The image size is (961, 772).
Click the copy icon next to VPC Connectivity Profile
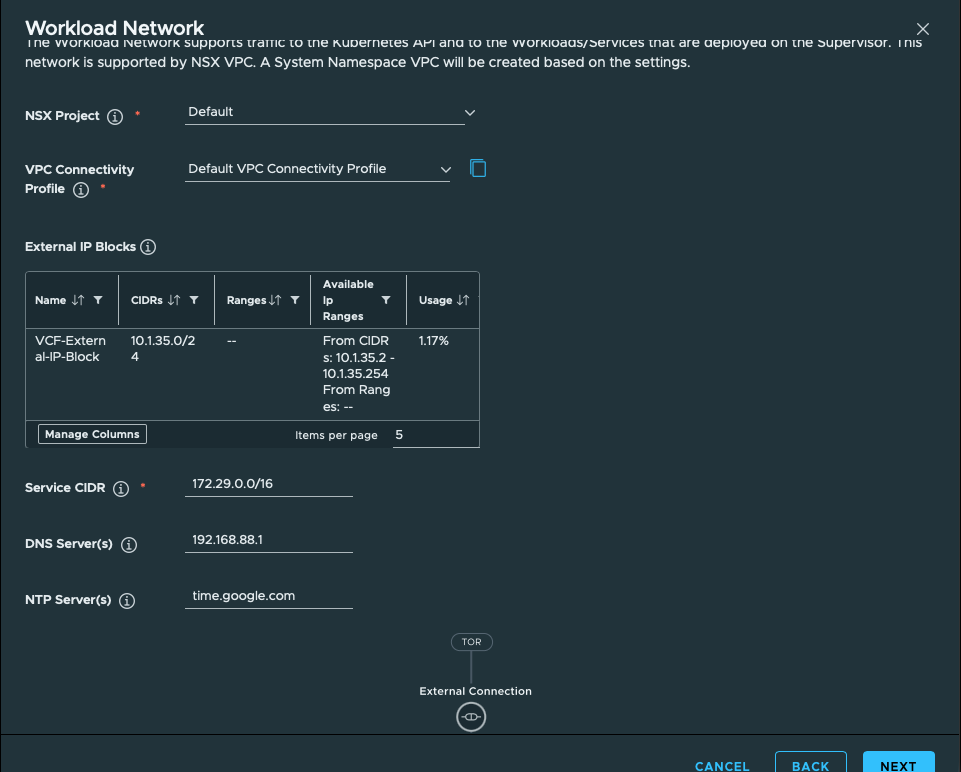pyautogui.click(x=478, y=168)
